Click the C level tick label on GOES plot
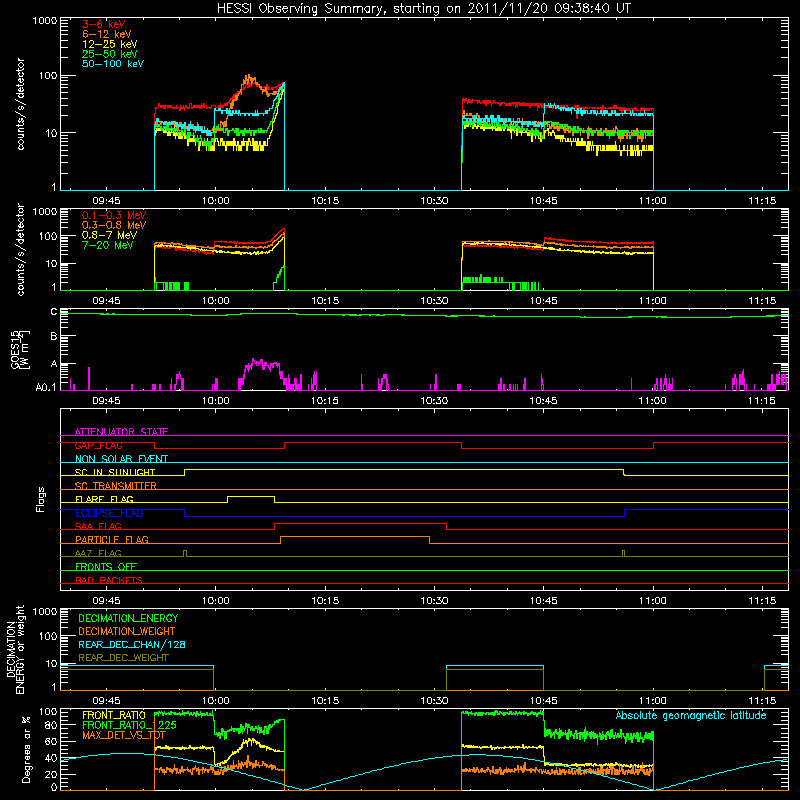 coord(54,312)
